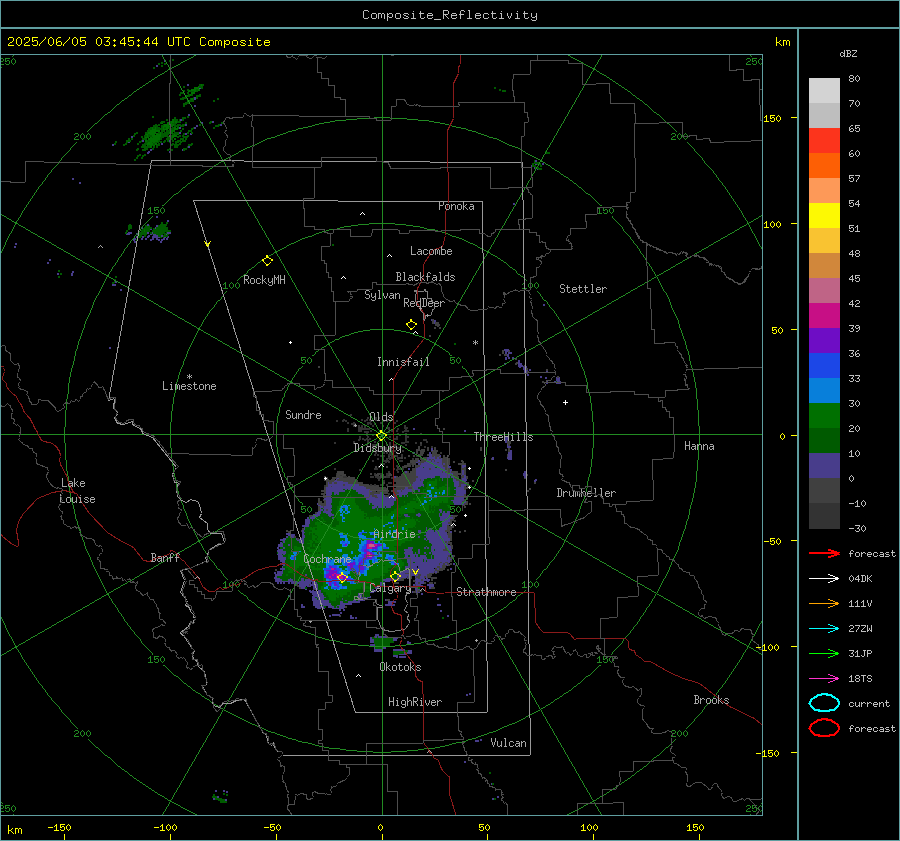Click the Airdrie city label
This screenshot has height=841, width=900.
pyautogui.click(x=394, y=534)
